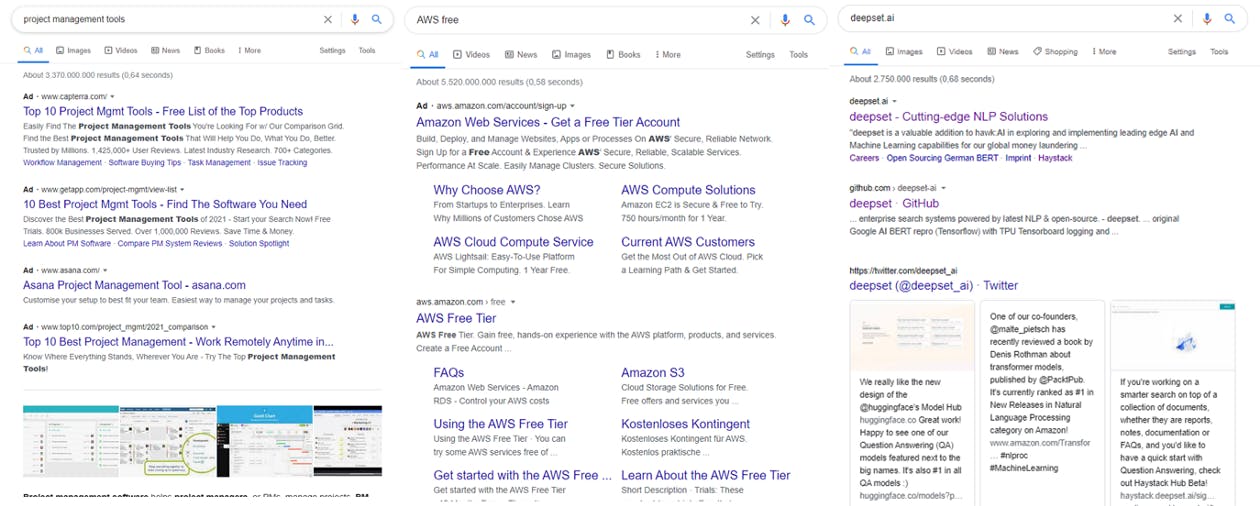Open News tab in project management search
The width and height of the screenshot is (1260, 506).
pyautogui.click(x=166, y=50)
